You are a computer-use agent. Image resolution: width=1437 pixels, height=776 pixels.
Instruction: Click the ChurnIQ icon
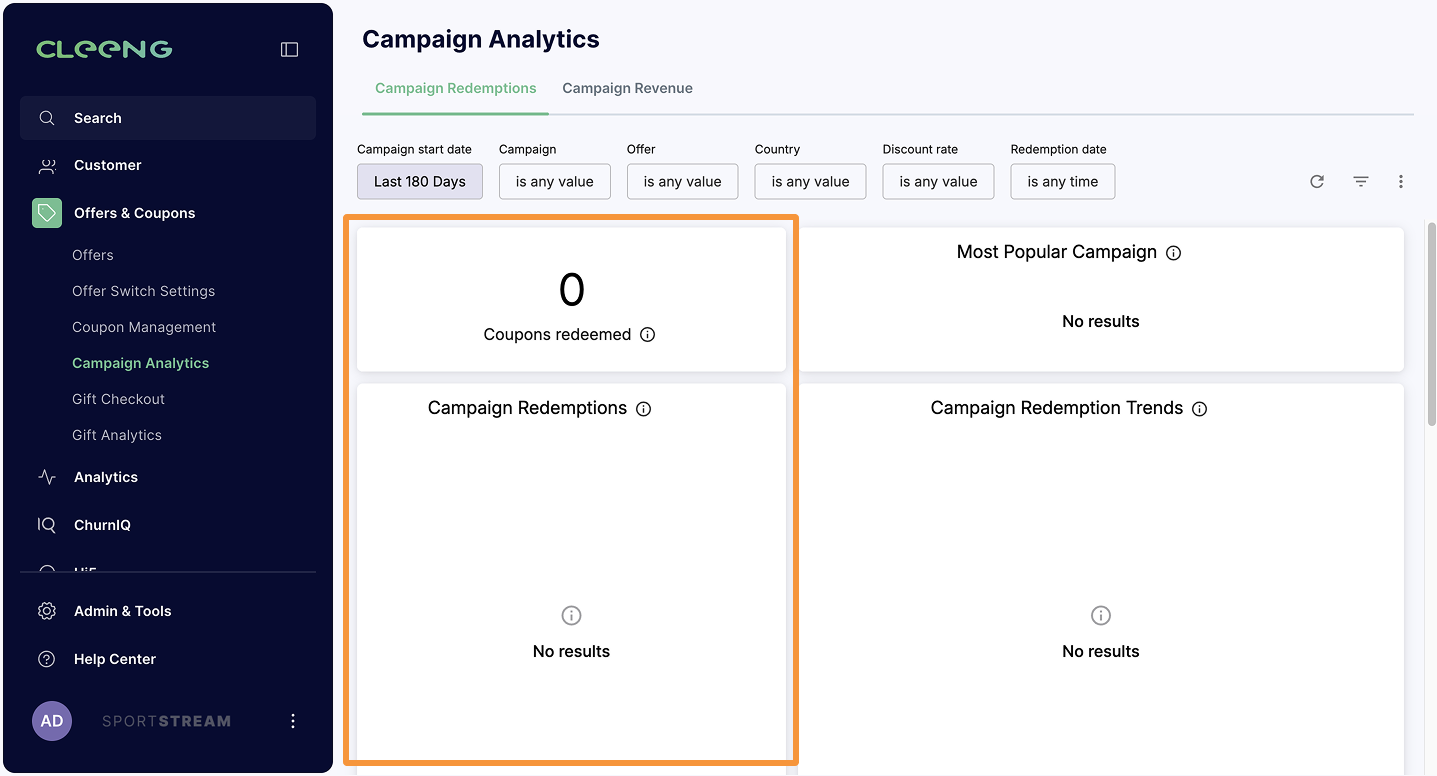click(x=47, y=525)
